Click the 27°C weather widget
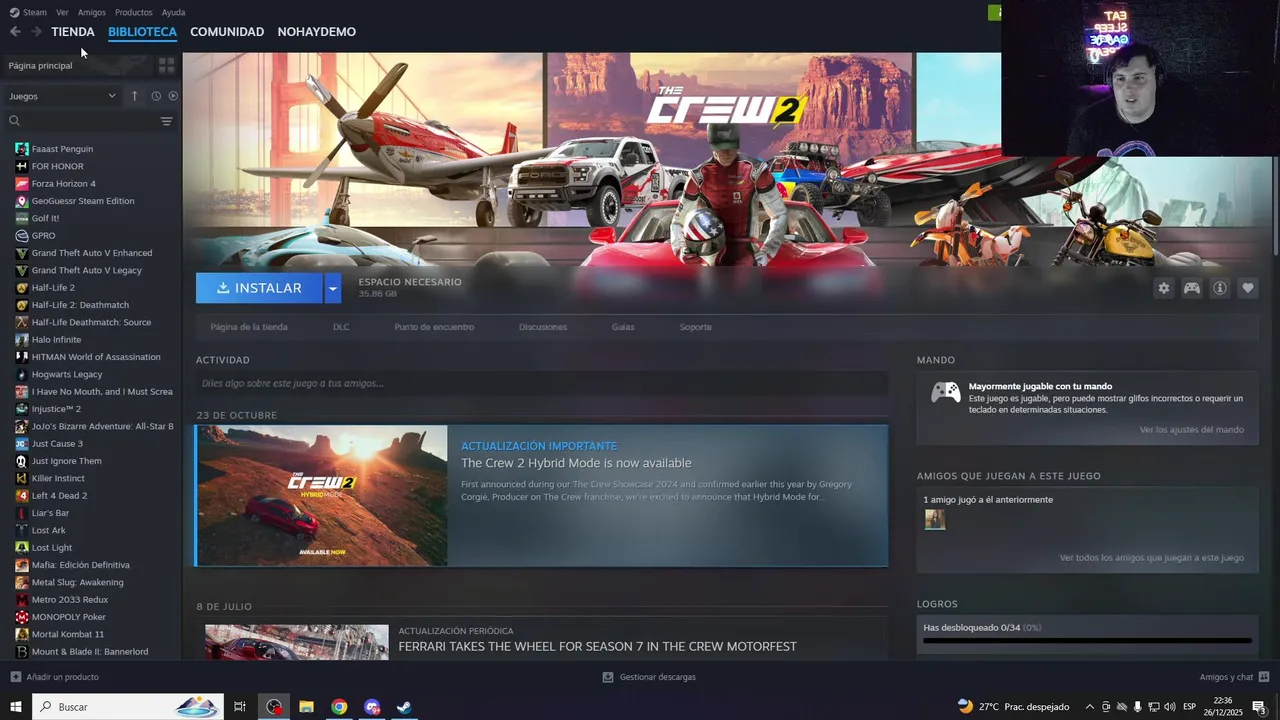Screen dimensions: 1280x720 tap(1013, 707)
